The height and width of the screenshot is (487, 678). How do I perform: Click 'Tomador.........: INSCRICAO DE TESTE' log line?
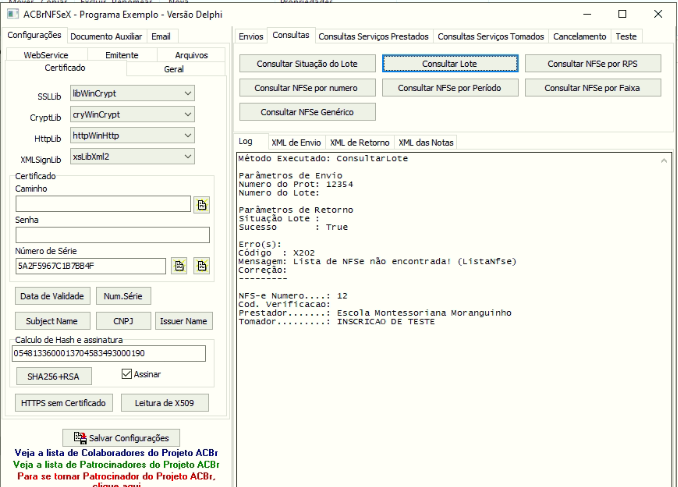(x=336, y=321)
